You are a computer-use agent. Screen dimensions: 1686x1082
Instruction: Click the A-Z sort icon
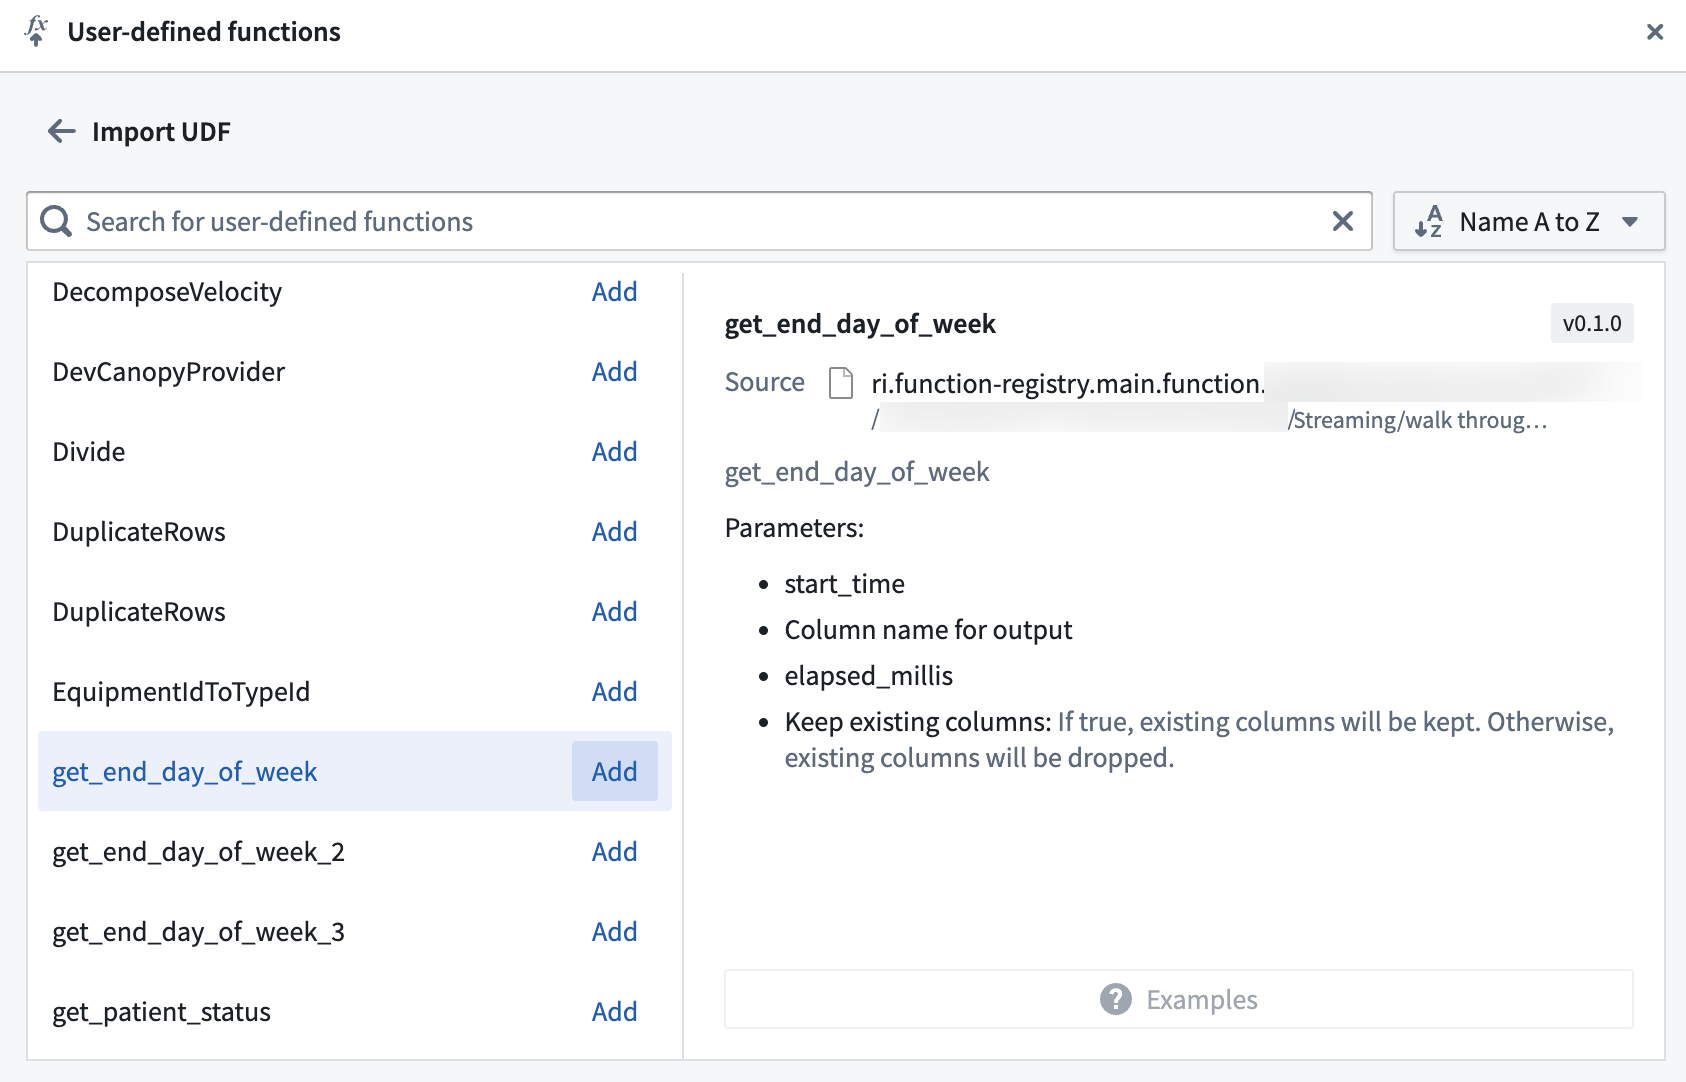(1429, 221)
